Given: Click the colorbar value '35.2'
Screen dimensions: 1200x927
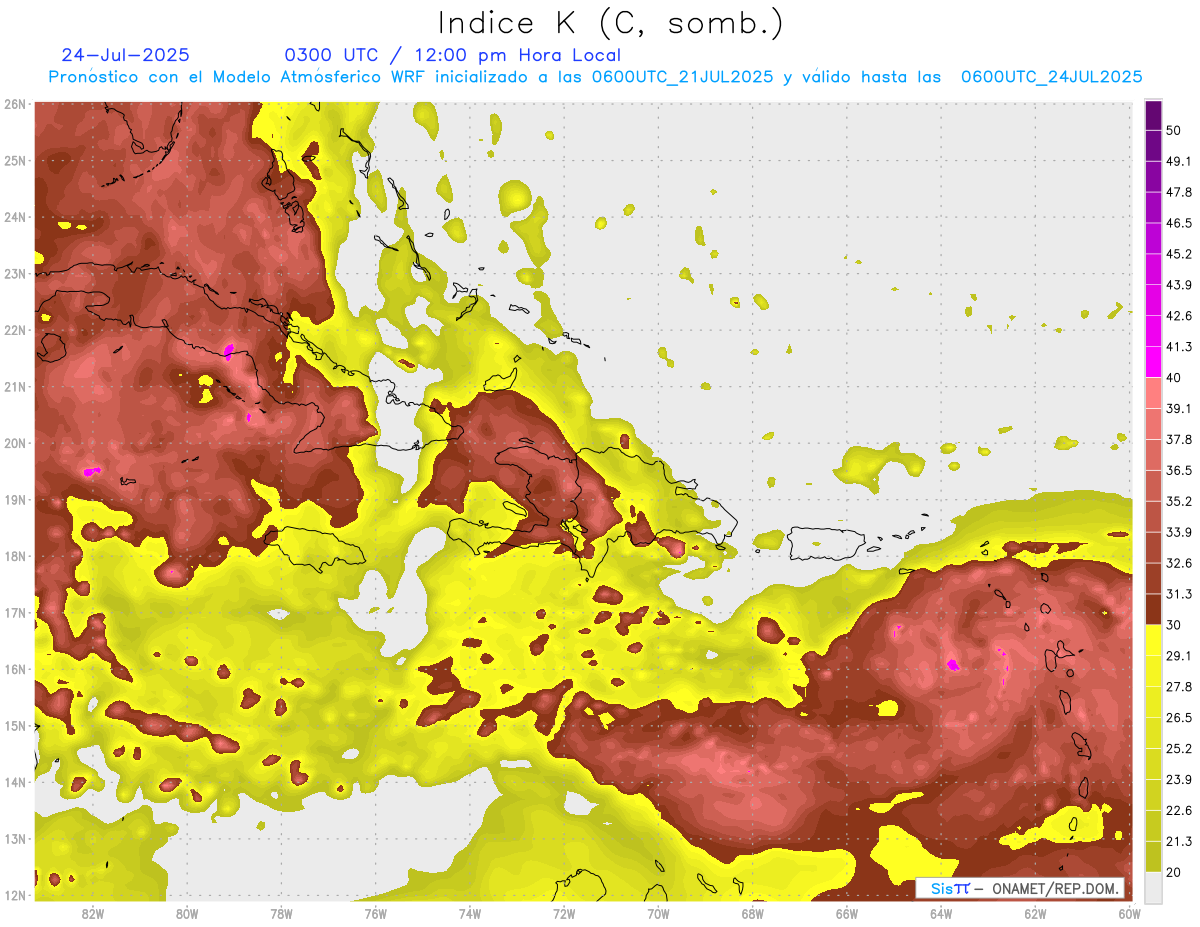Looking at the screenshot, I should pyautogui.click(x=1179, y=501).
